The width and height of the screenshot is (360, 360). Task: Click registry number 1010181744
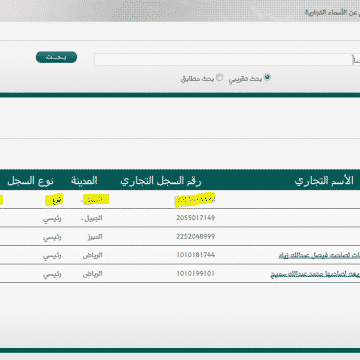(196, 255)
